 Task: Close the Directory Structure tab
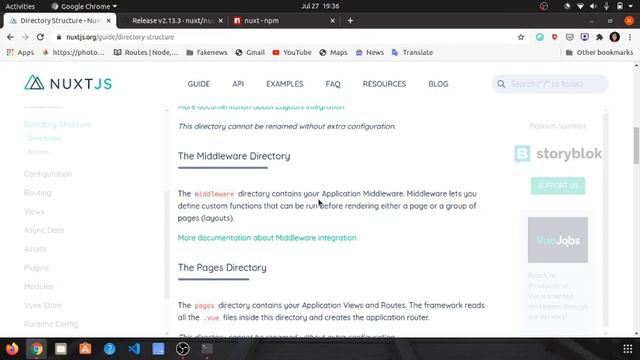(x=109, y=20)
